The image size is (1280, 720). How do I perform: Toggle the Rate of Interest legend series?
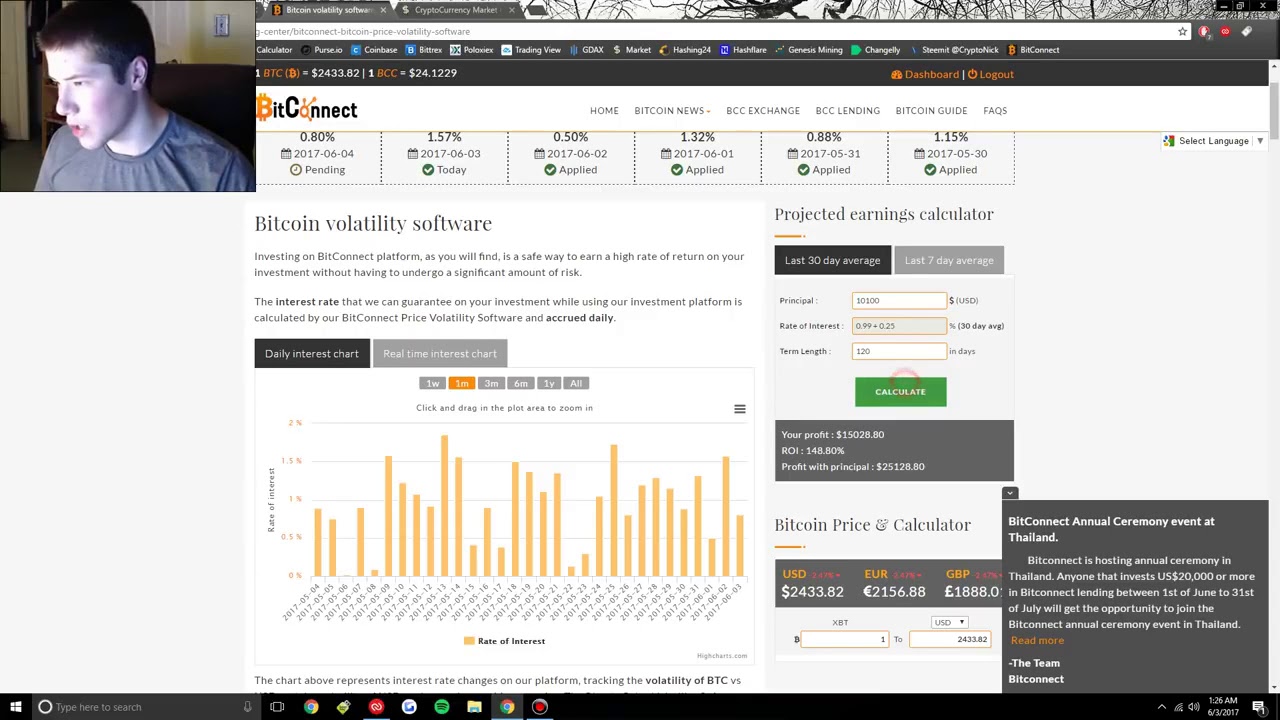click(x=504, y=641)
